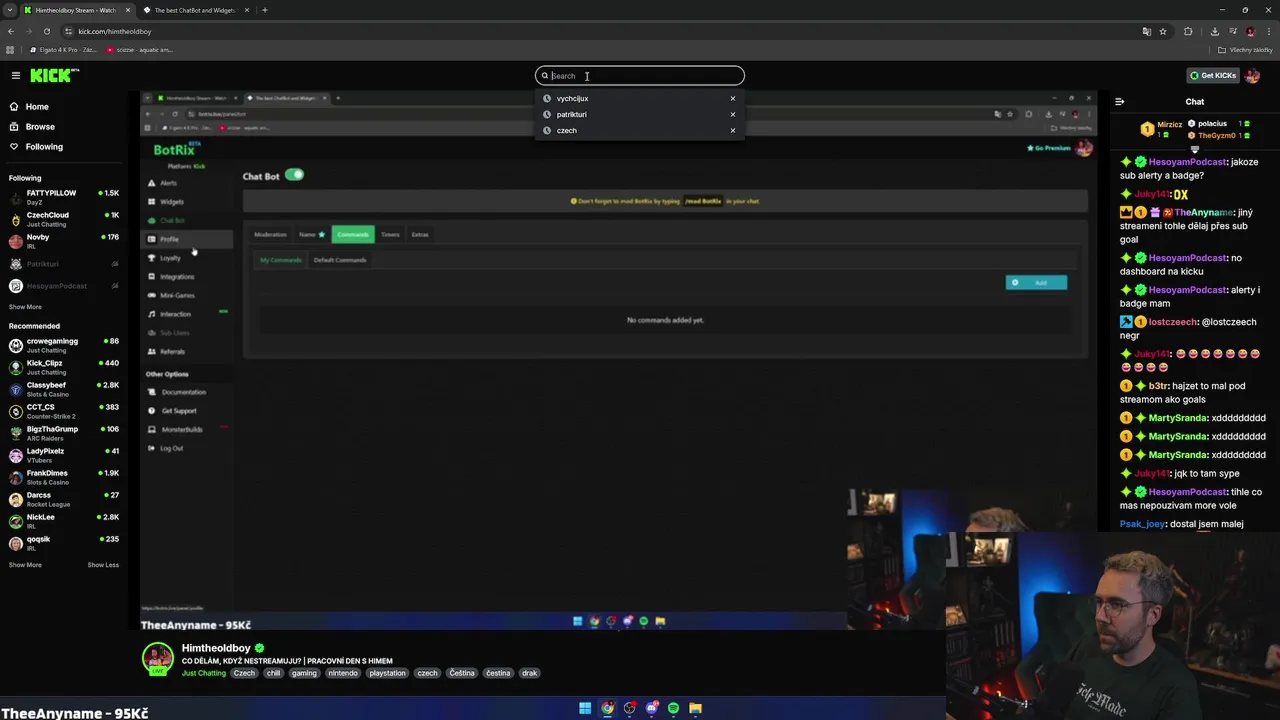Click the drak stream tag
This screenshot has height=720, width=1280.
[x=529, y=673]
